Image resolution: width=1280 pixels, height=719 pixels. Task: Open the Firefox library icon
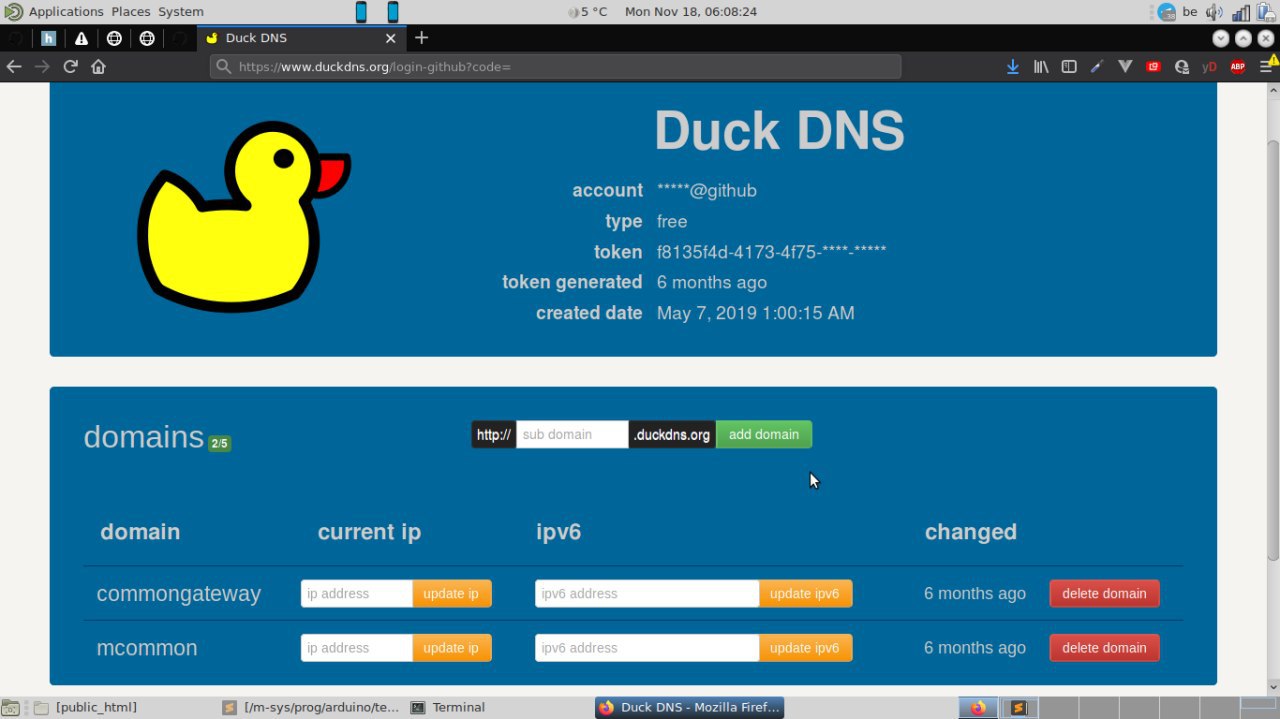pyautogui.click(x=1041, y=67)
